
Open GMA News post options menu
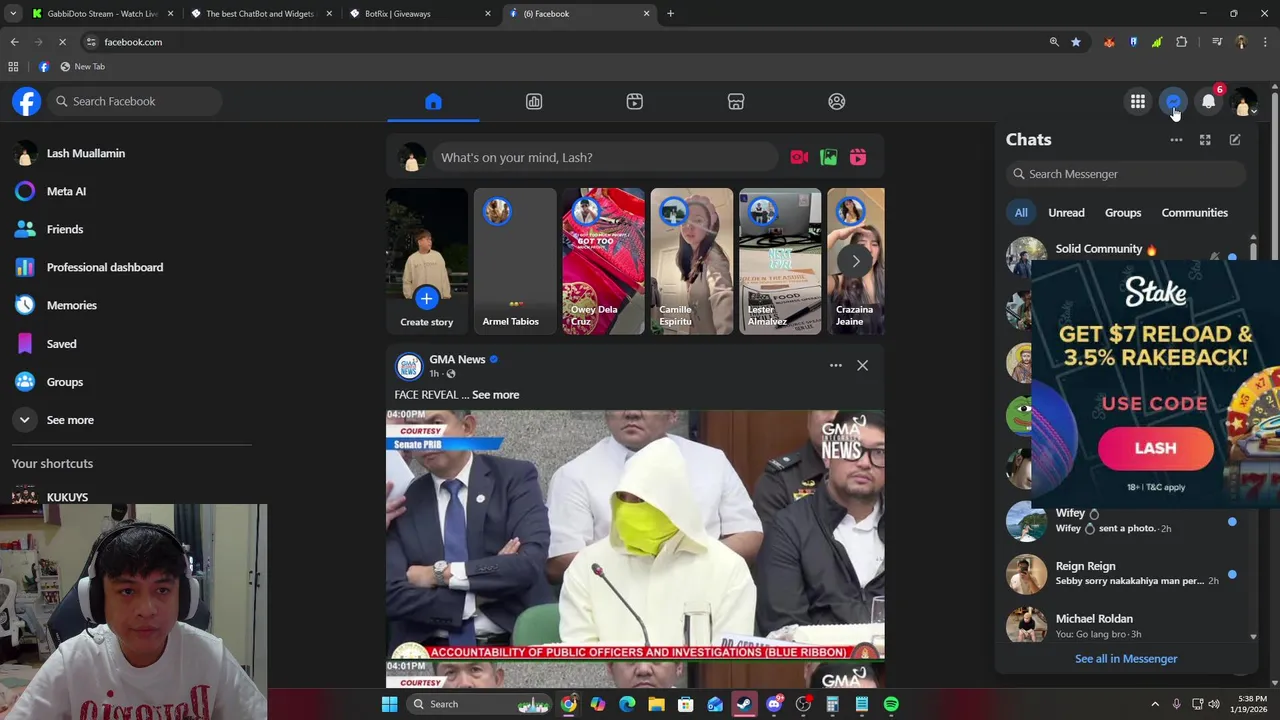[x=835, y=366]
